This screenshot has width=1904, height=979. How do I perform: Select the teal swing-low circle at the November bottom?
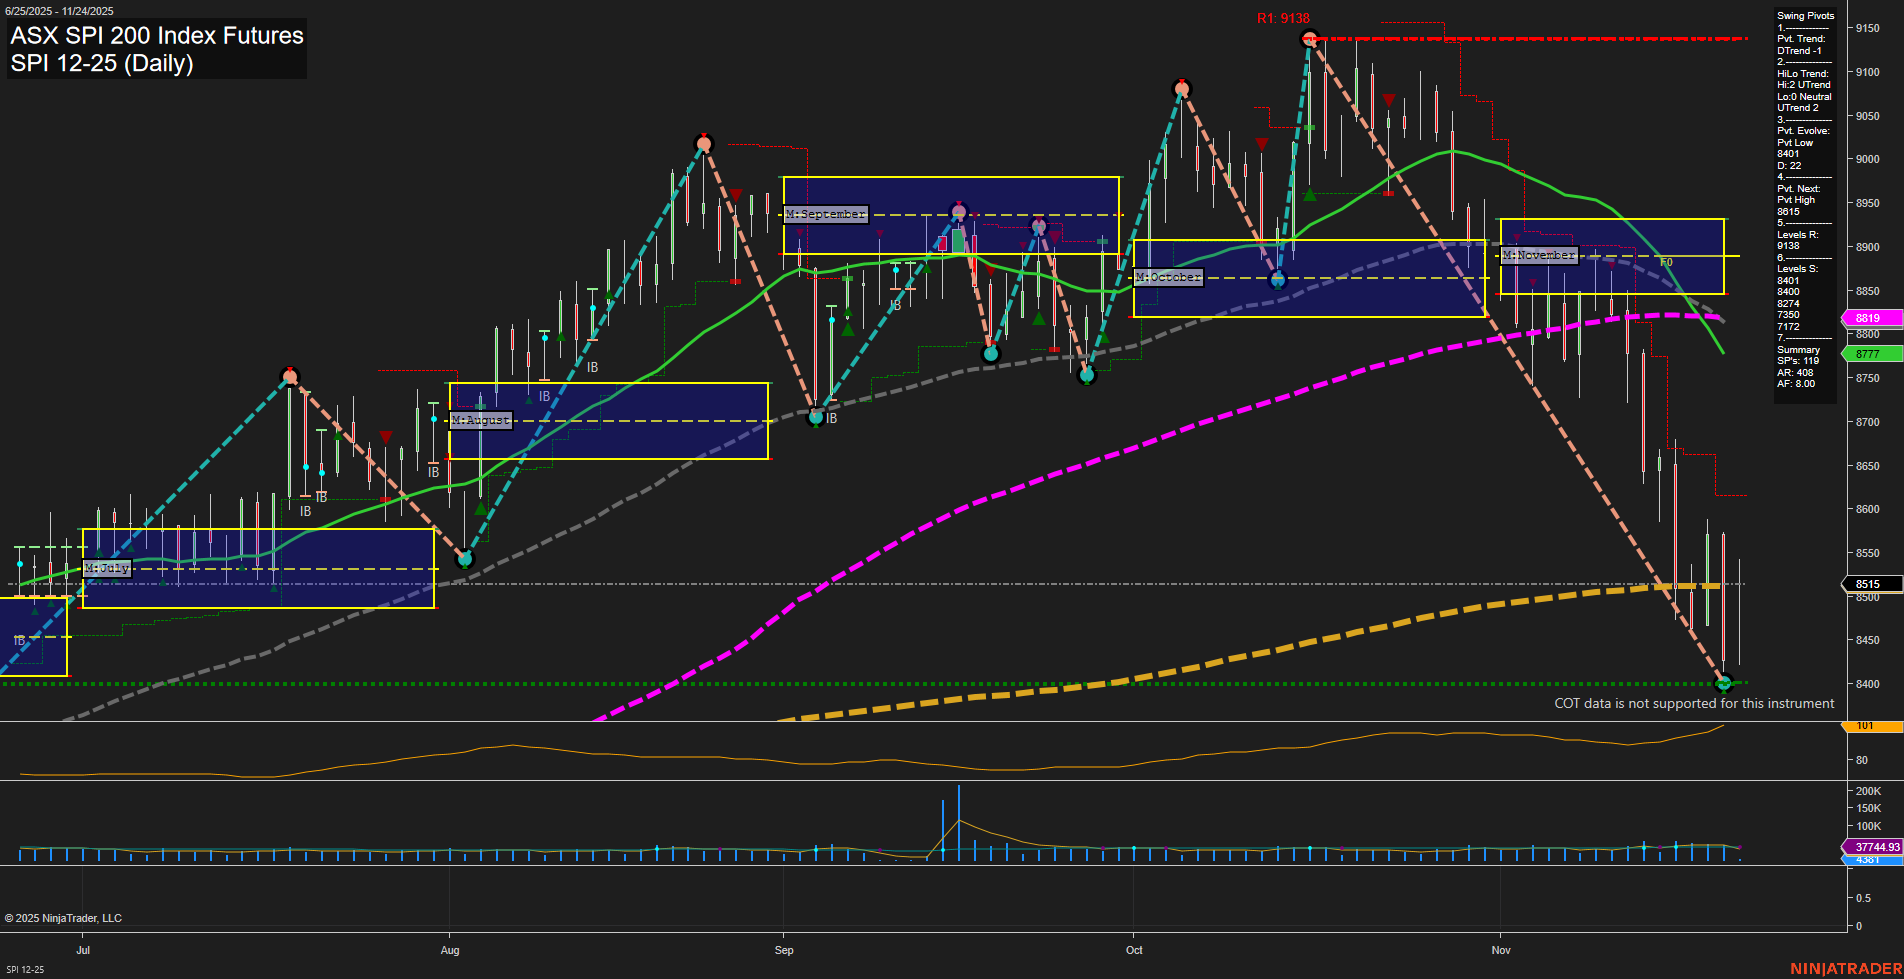tap(1722, 685)
